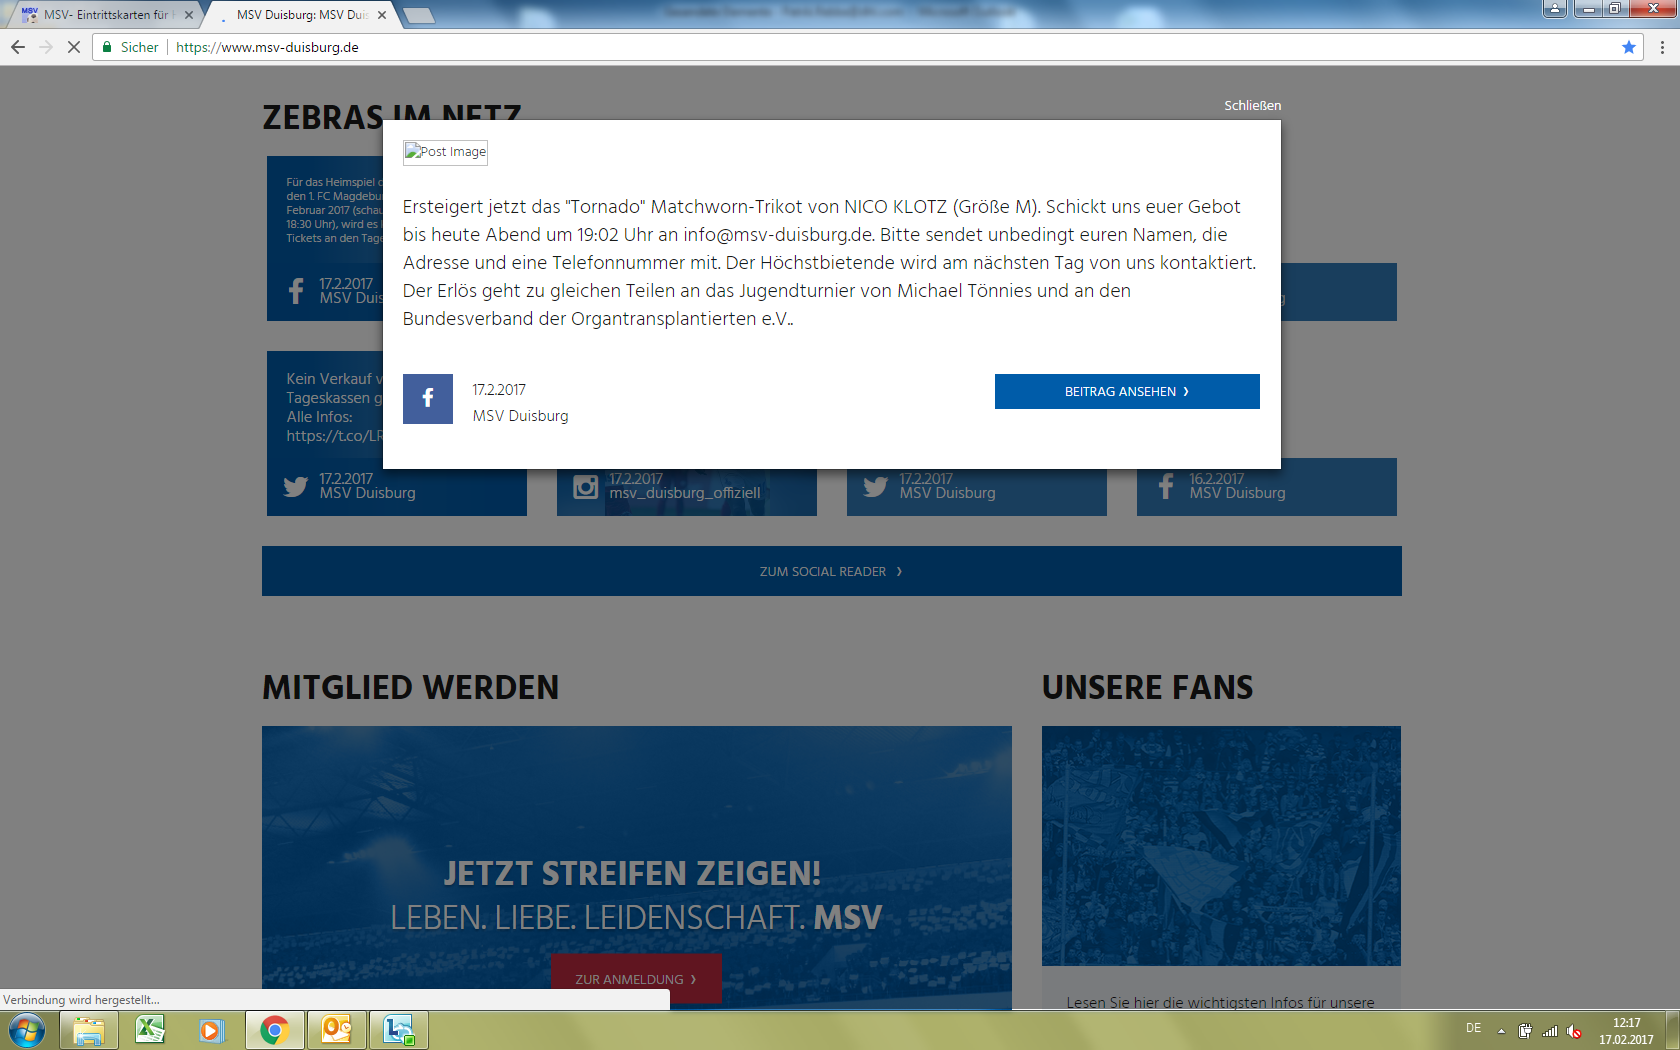1680x1050 pixels.
Task: Stop page loading with X button
Action: 73,47
